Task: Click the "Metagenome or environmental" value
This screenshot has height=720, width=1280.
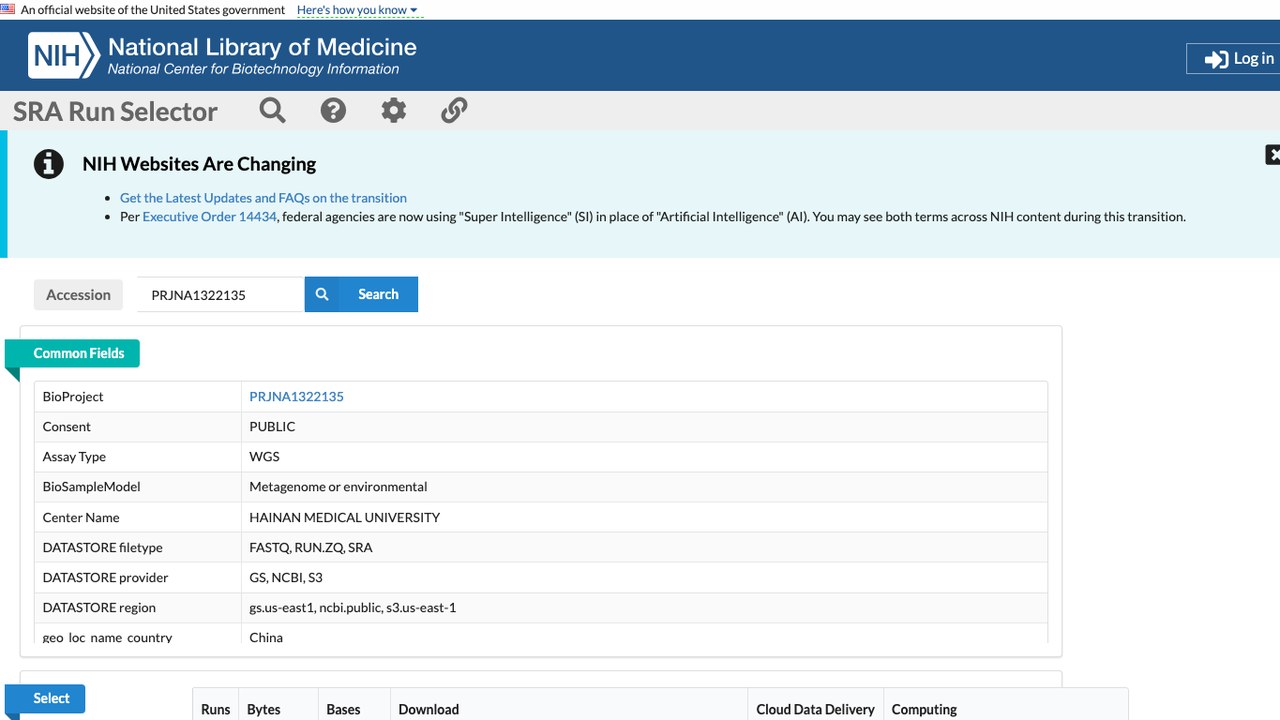Action: click(338, 487)
